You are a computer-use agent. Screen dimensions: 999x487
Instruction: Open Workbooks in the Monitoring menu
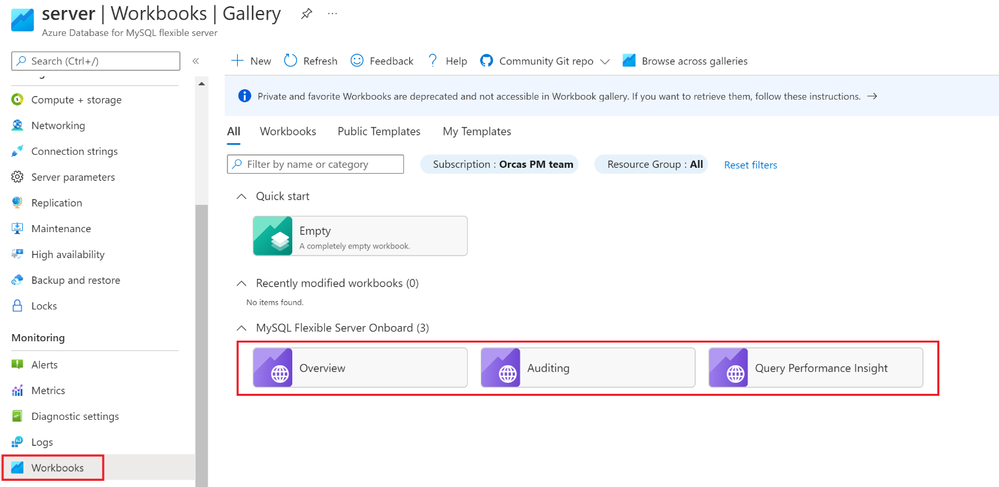tap(97, 468)
